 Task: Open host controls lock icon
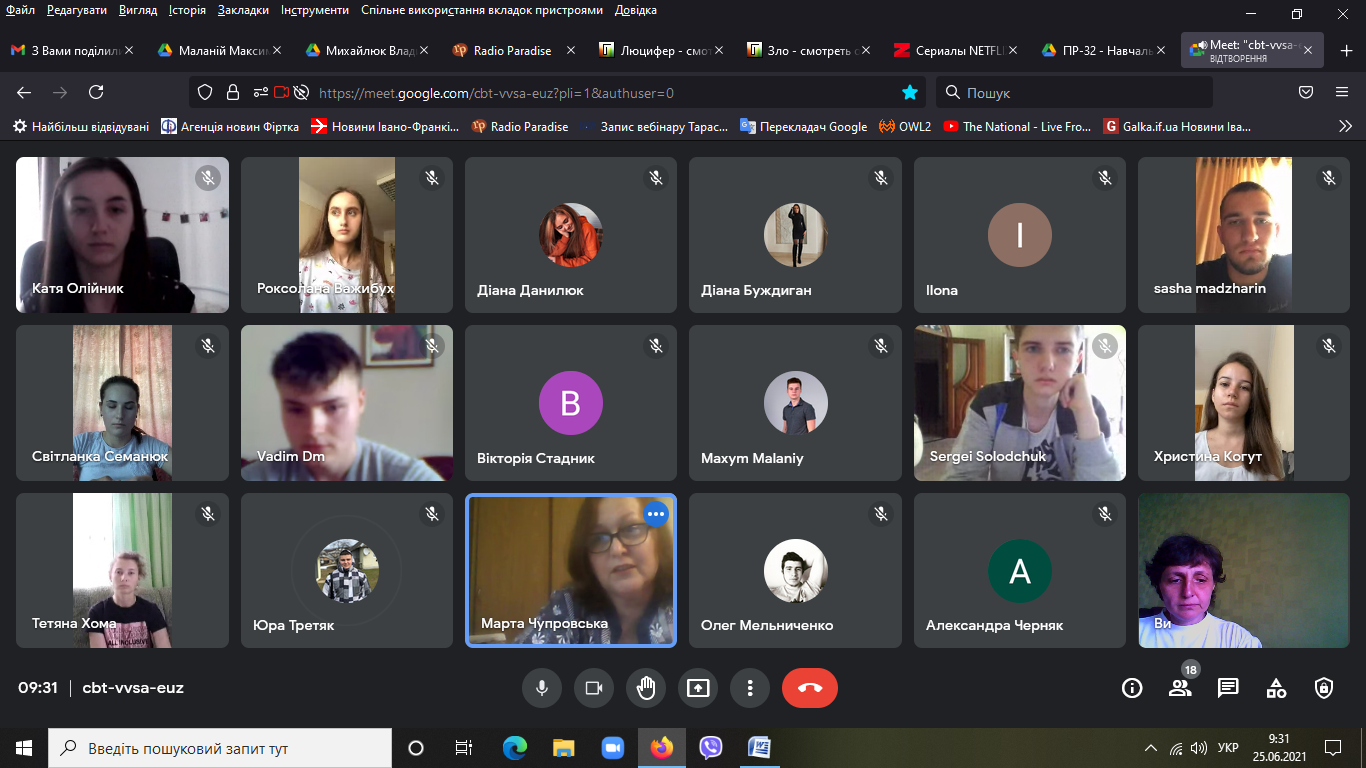[1324, 688]
